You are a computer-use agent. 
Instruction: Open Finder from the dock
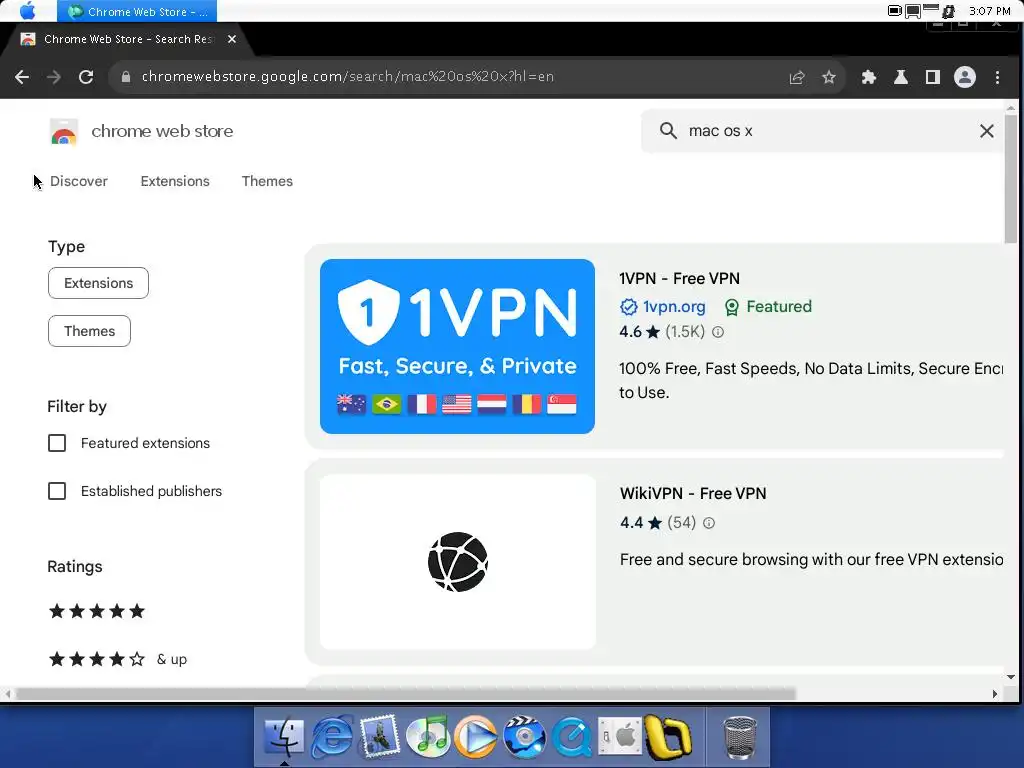tap(283, 737)
